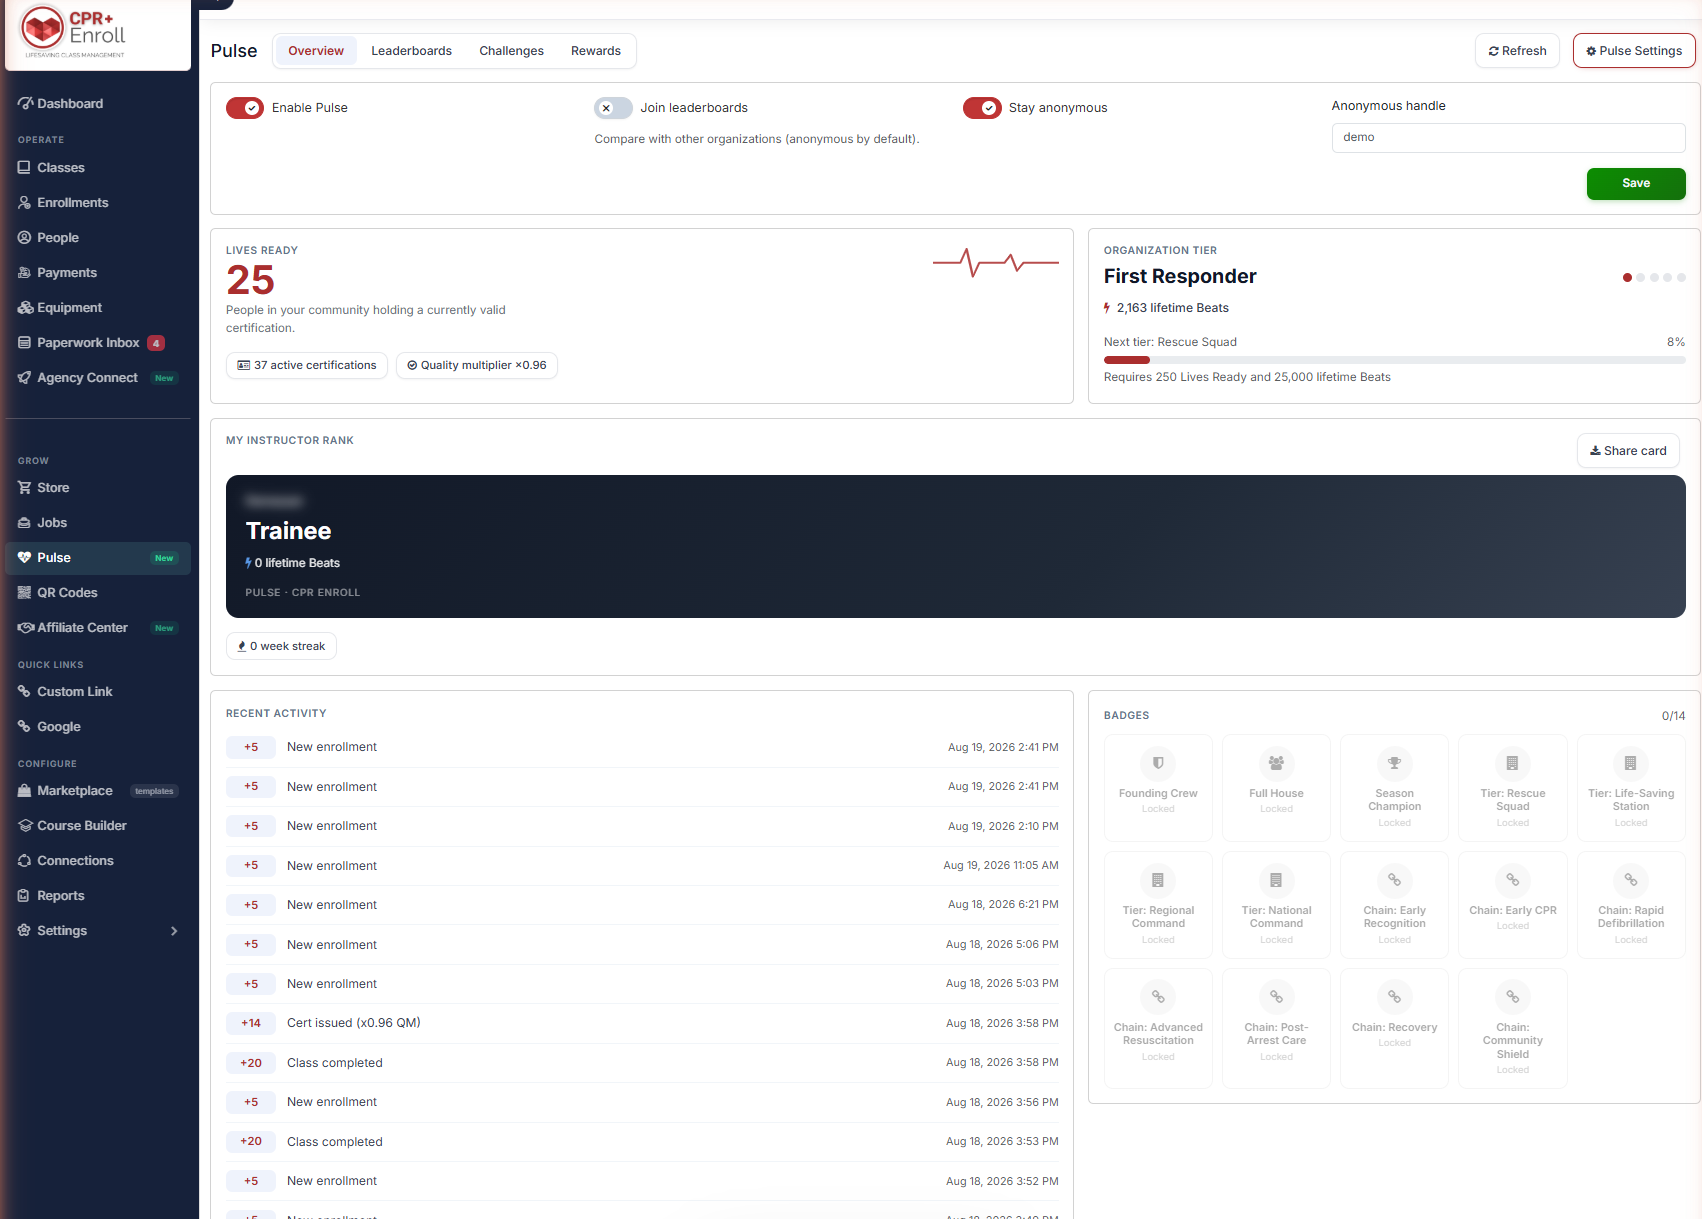
Task: Open the Dashboard speedometer icon
Action: point(25,103)
